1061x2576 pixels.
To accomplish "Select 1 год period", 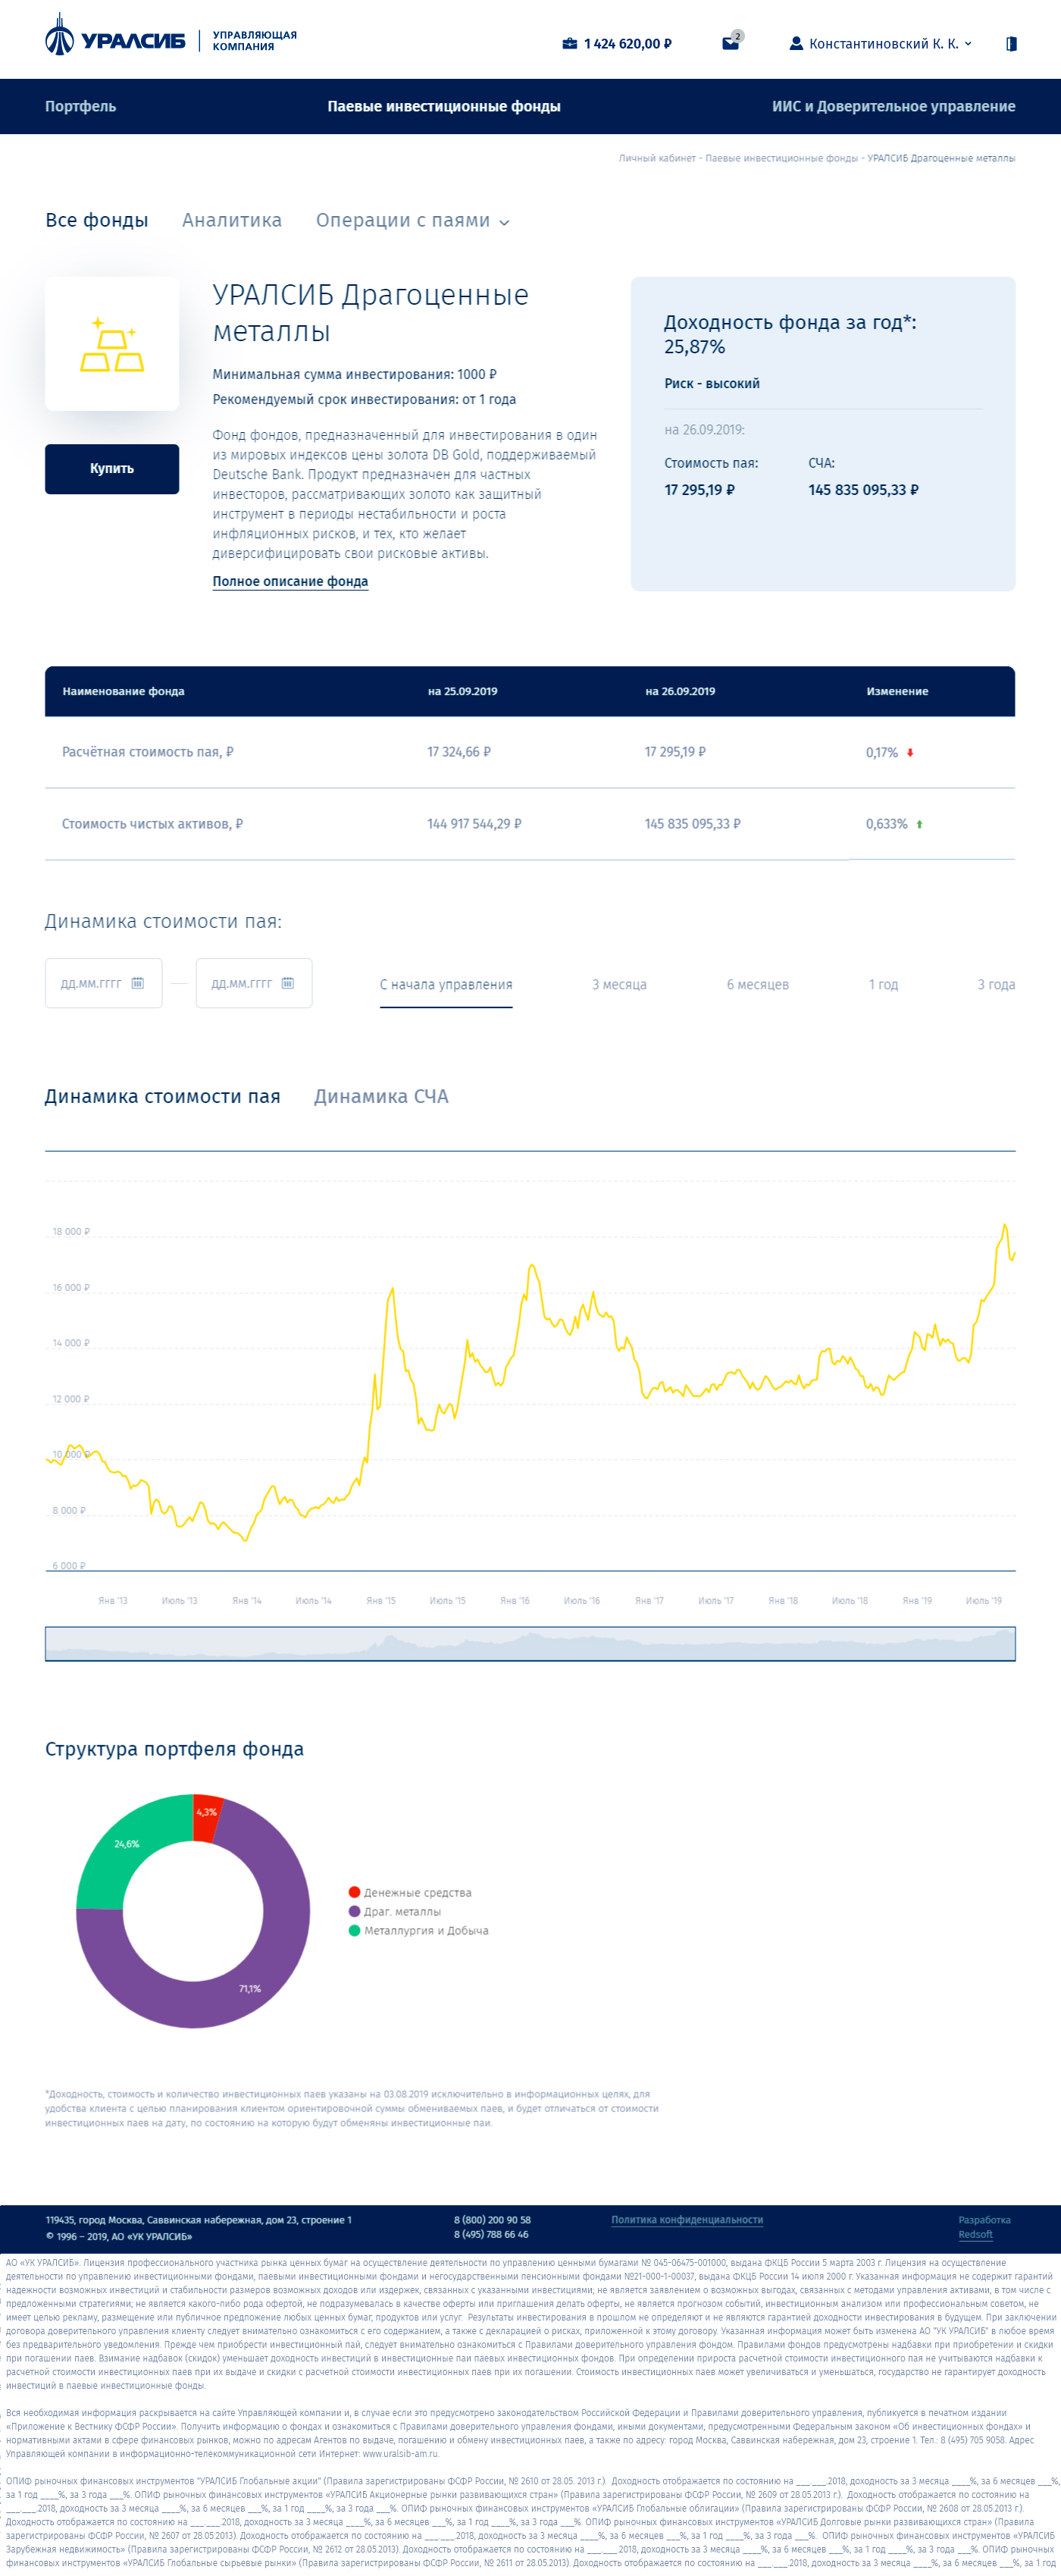I will [883, 985].
